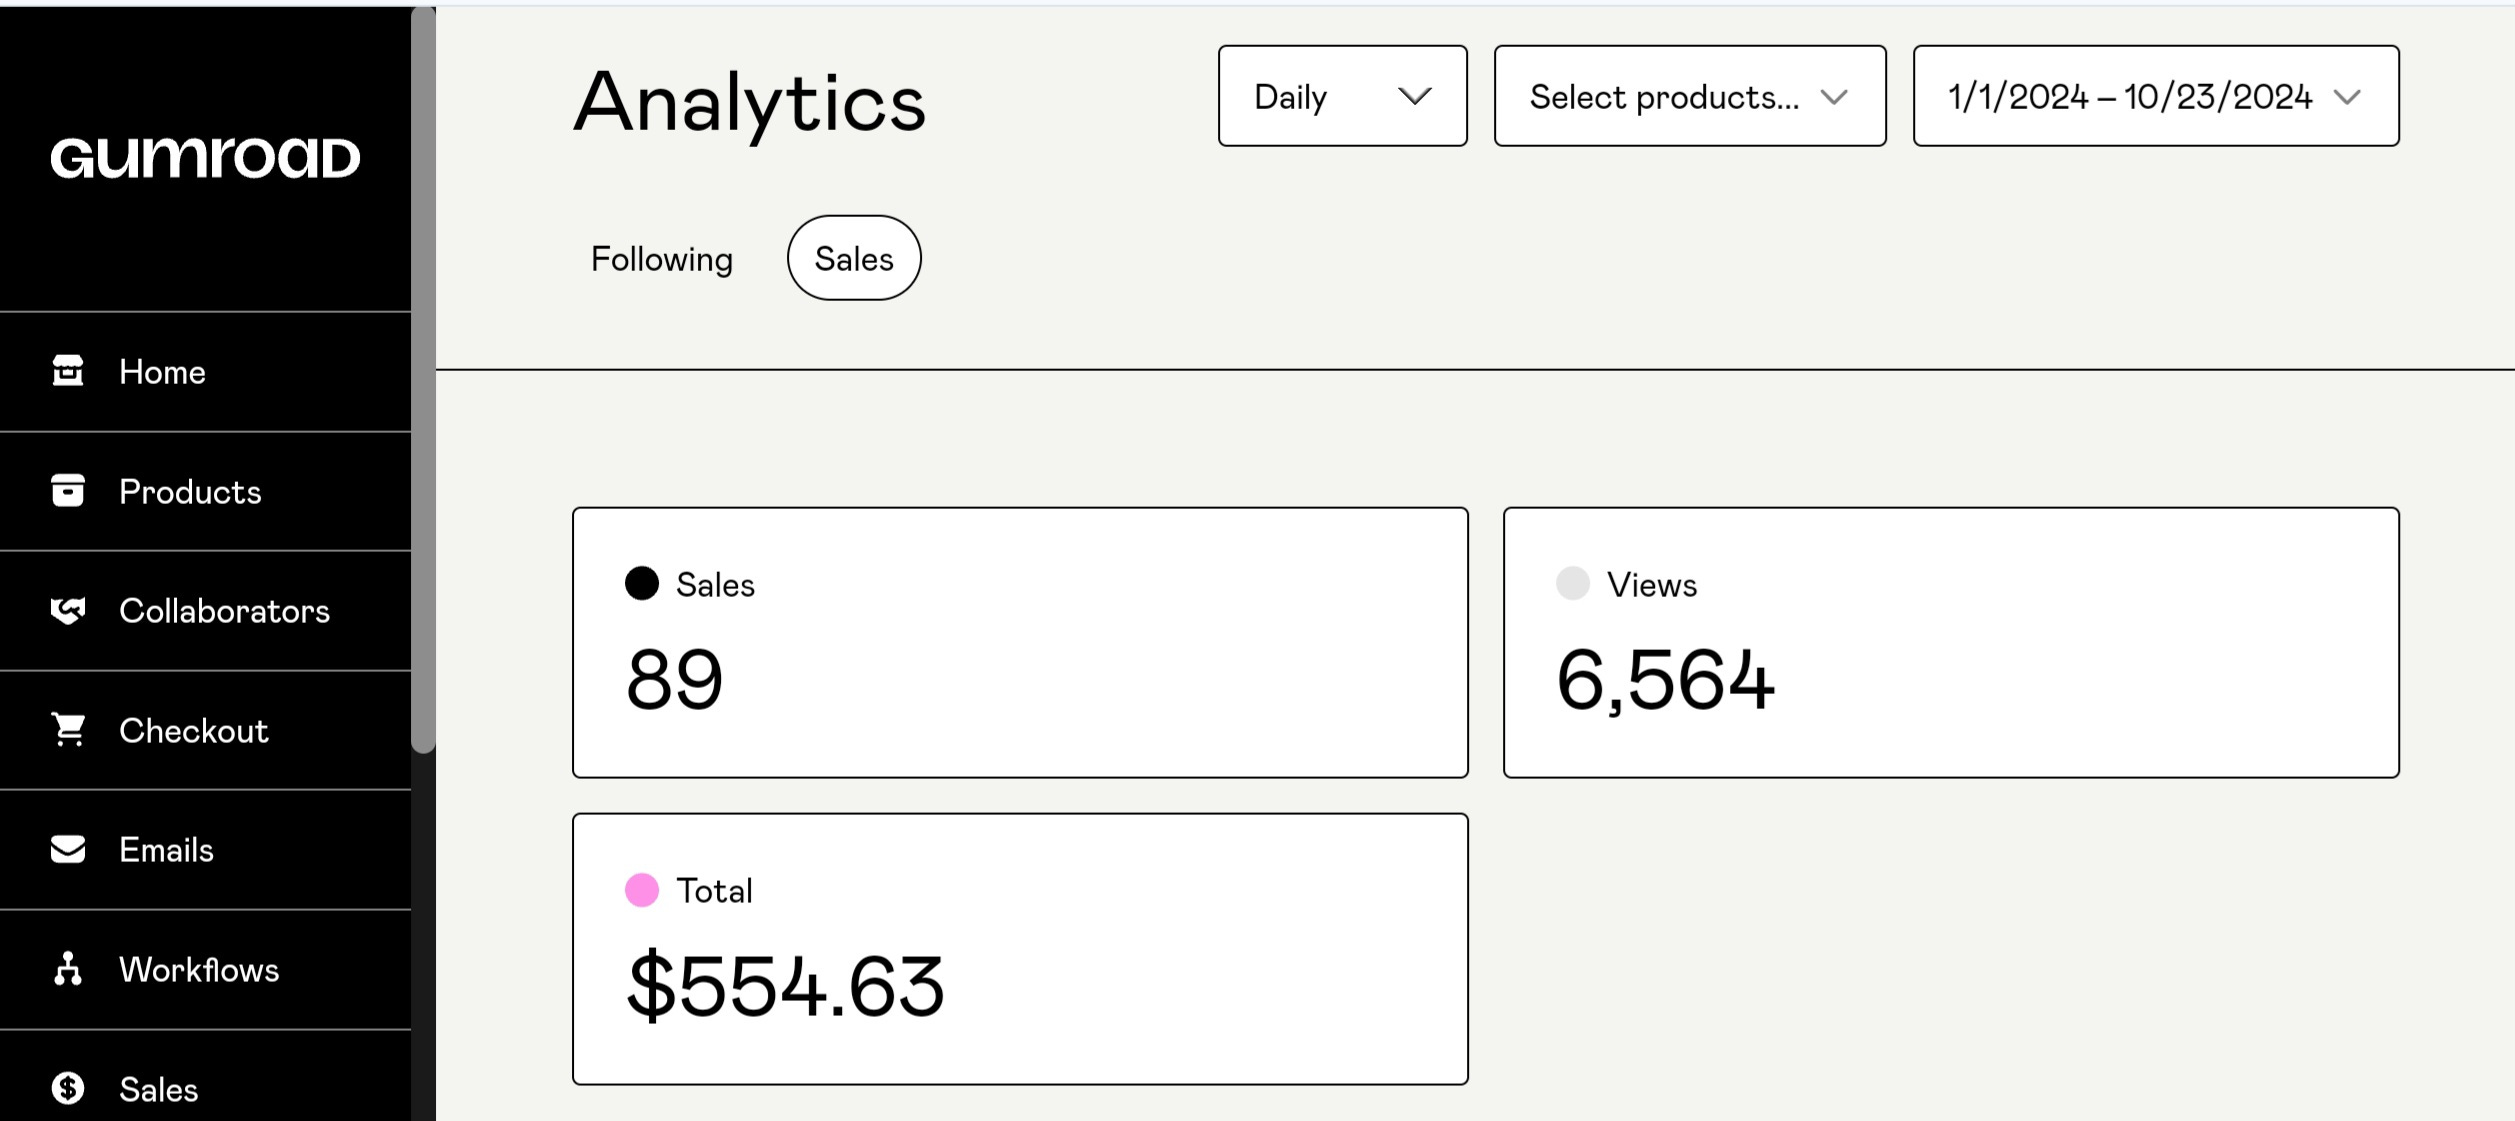Viewport: 2515px width, 1121px height.
Task: Switch to the Following tab
Action: pyautogui.click(x=662, y=259)
